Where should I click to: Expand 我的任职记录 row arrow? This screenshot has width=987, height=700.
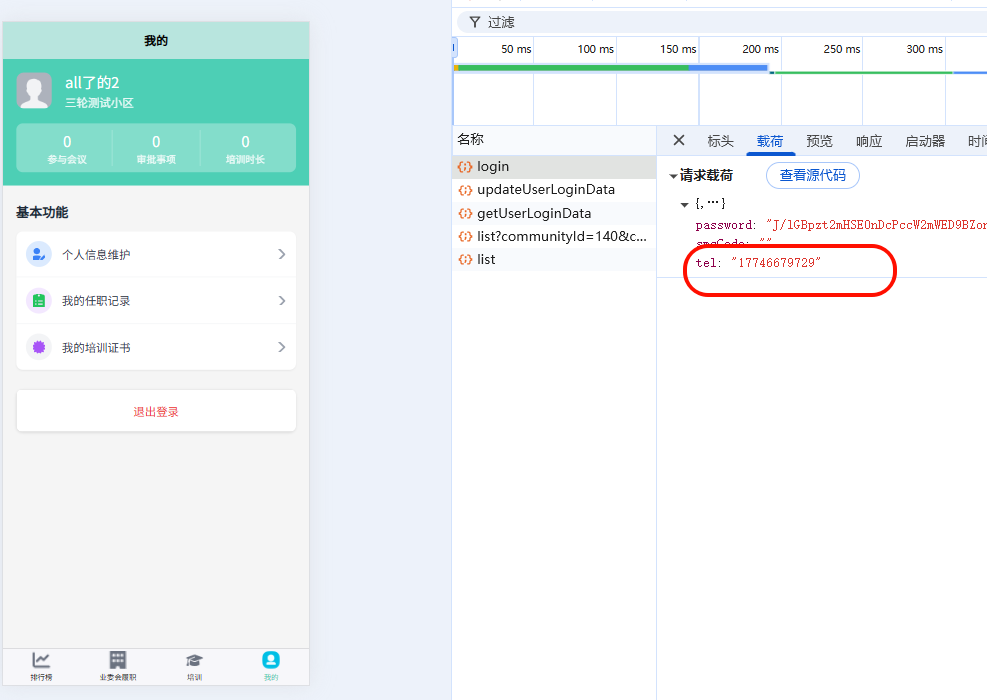pyautogui.click(x=282, y=301)
